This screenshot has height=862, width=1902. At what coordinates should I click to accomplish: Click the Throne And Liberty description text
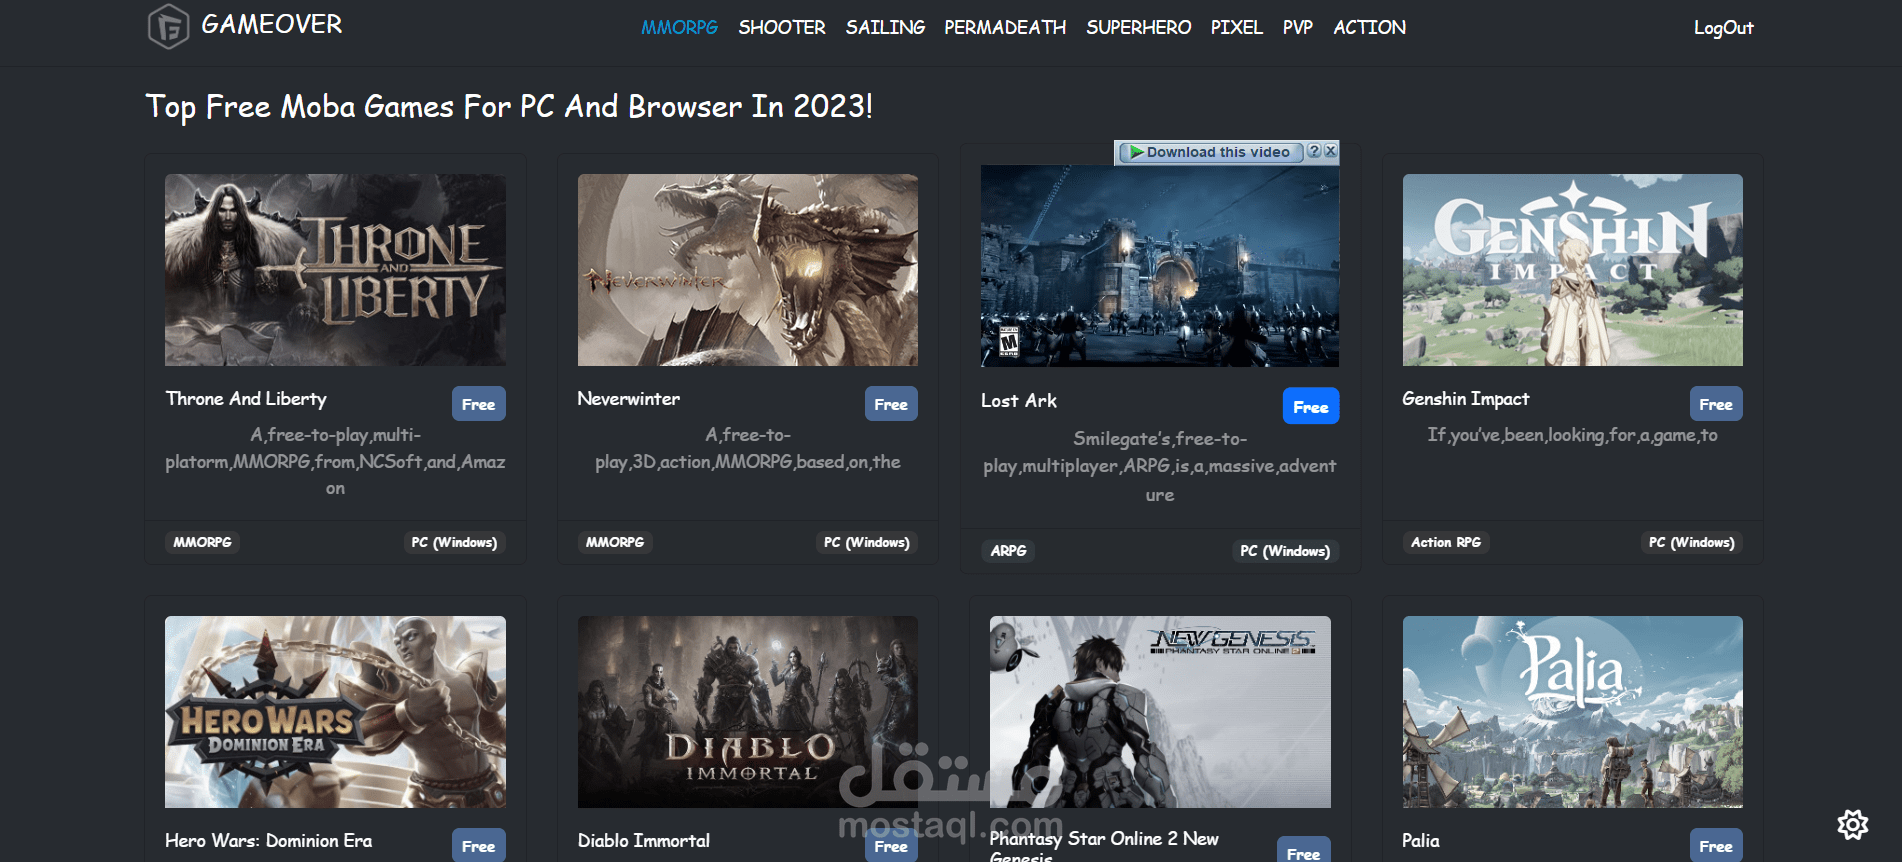[335, 462]
